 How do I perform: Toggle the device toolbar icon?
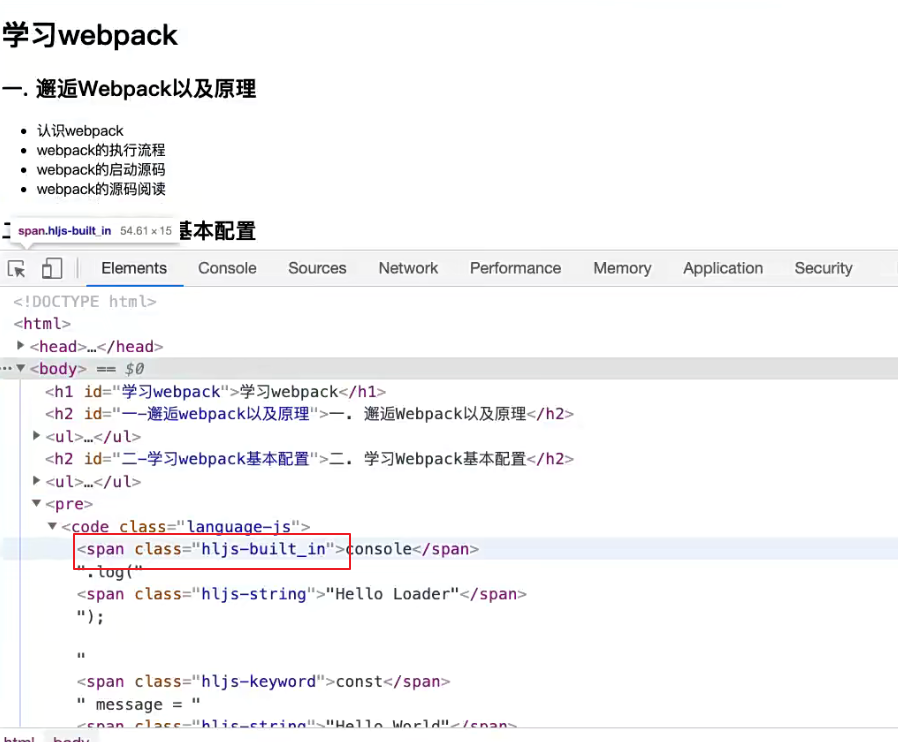point(52,268)
